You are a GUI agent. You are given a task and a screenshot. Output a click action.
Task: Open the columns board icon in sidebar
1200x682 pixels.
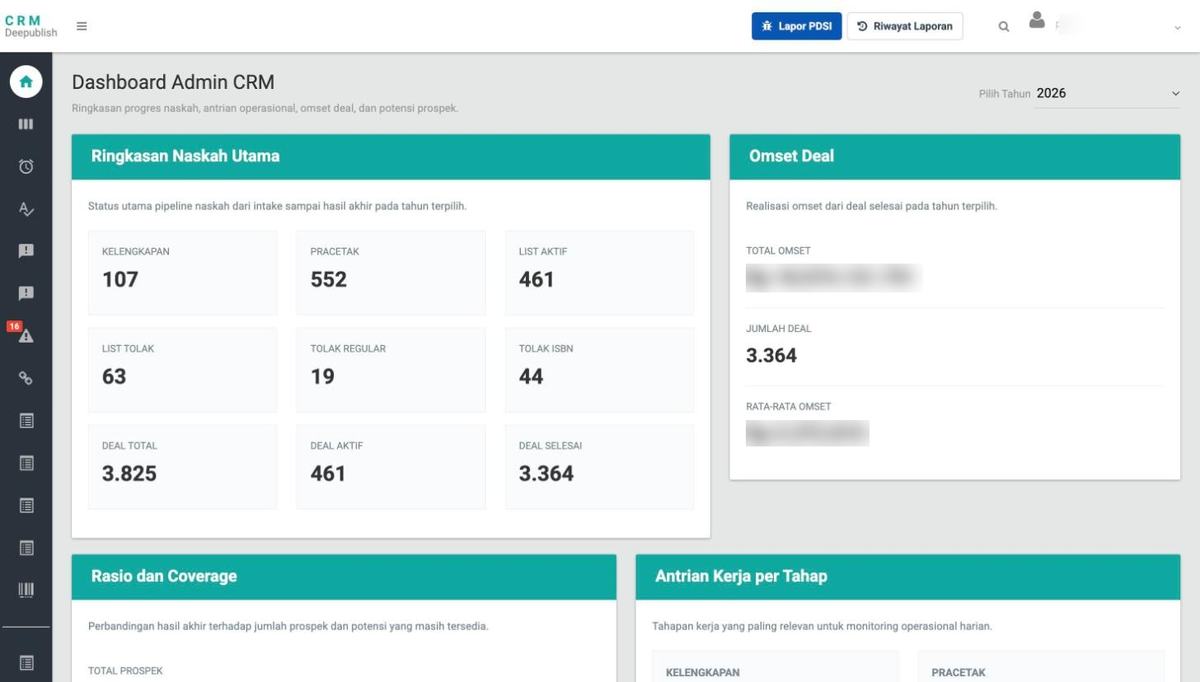[x=26, y=124]
